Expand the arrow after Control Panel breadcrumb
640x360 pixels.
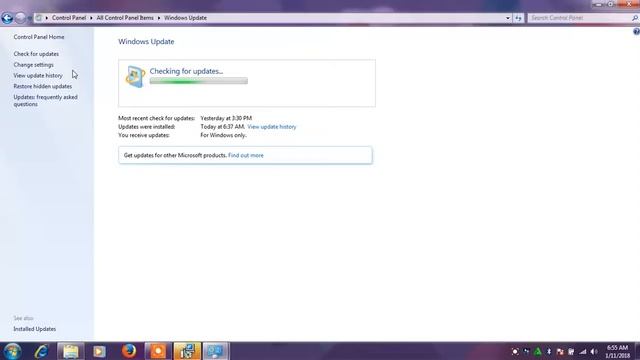tap(91, 18)
